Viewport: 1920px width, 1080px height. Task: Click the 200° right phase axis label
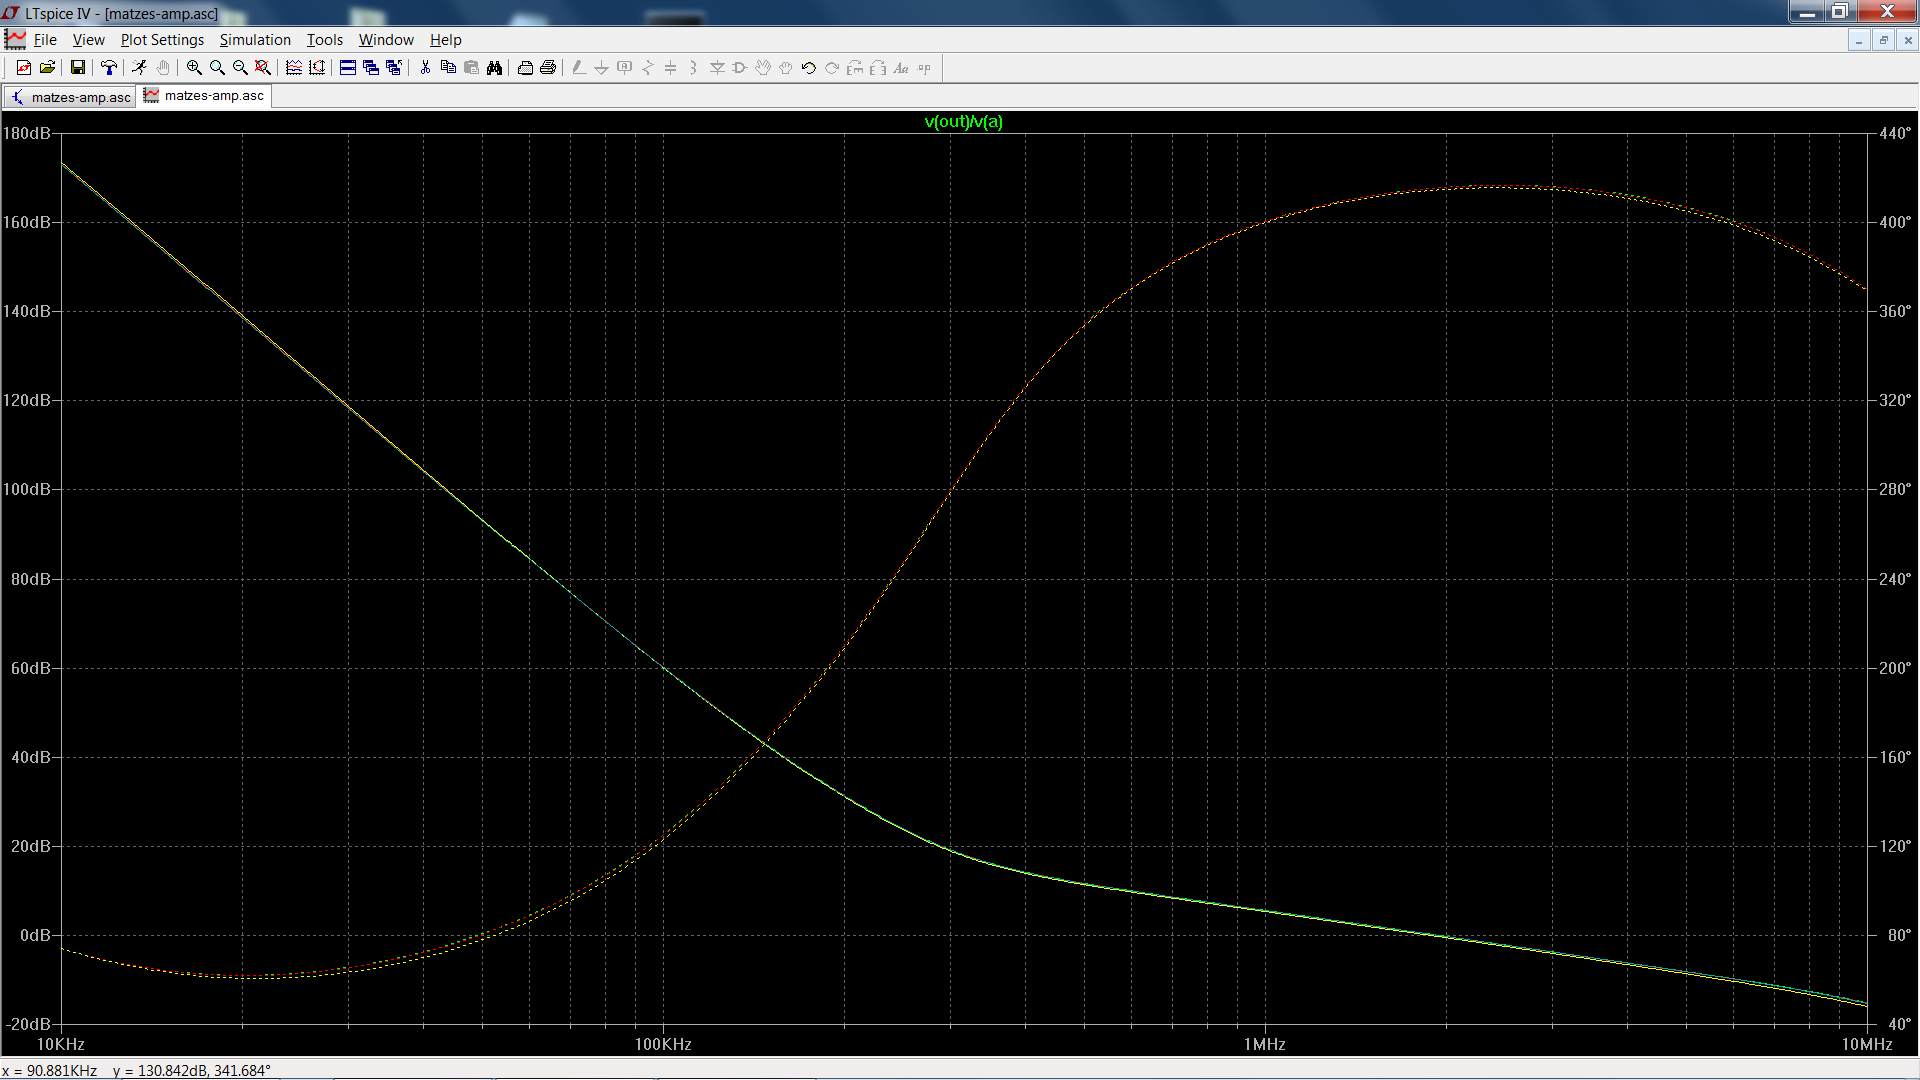[x=1895, y=668]
